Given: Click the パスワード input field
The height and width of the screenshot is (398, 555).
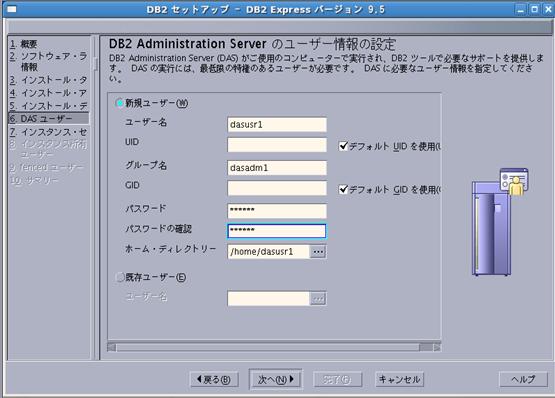Looking at the screenshot, I should [277, 211].
